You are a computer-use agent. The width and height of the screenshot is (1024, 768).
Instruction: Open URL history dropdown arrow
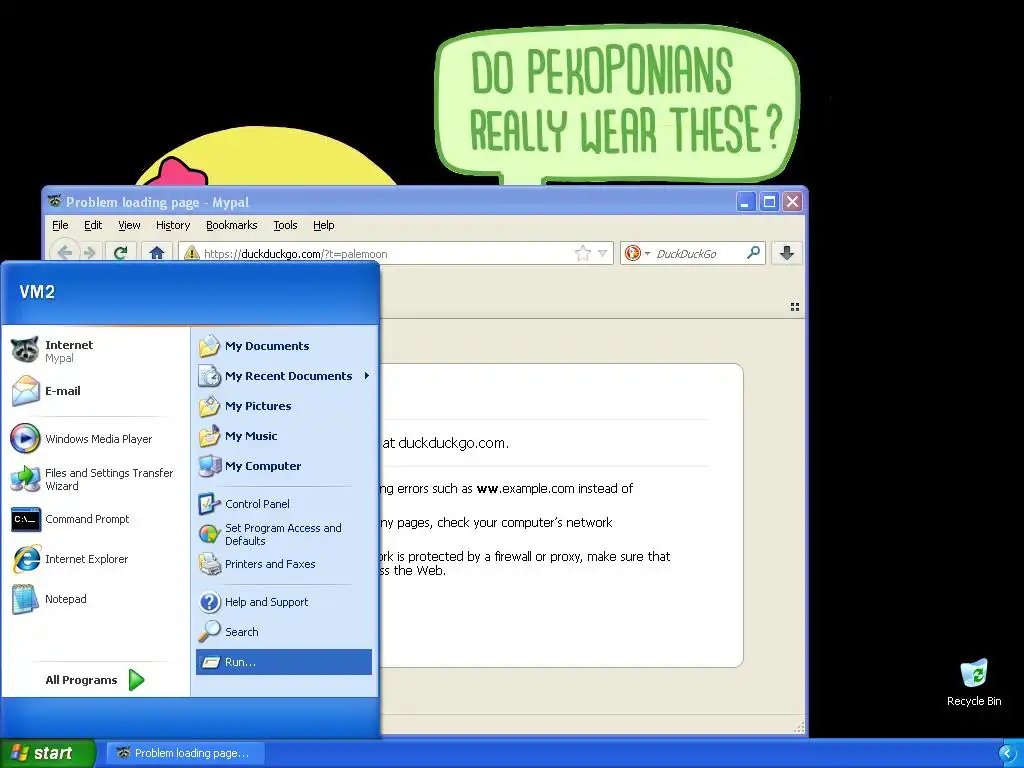click(603, 253)
